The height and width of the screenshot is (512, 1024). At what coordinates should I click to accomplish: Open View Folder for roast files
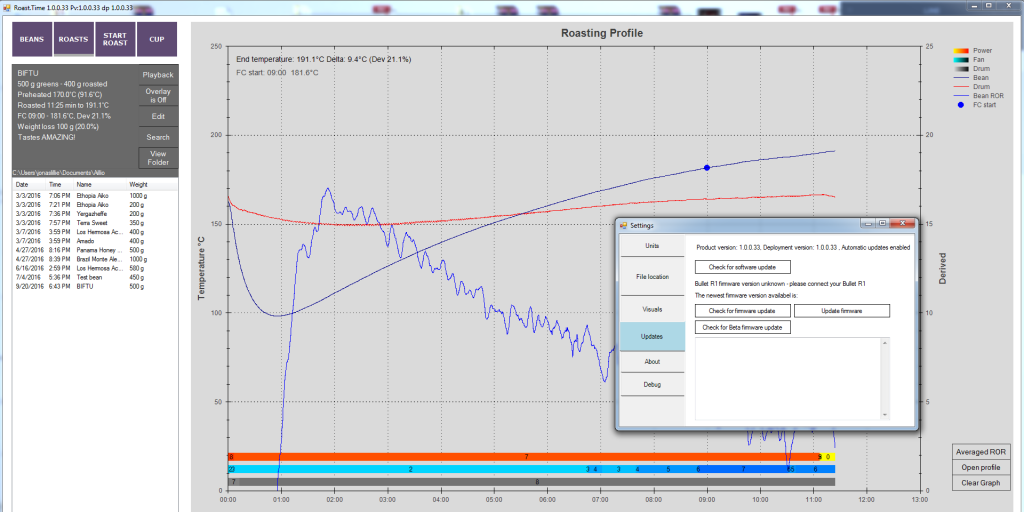(x=158, y=157)
